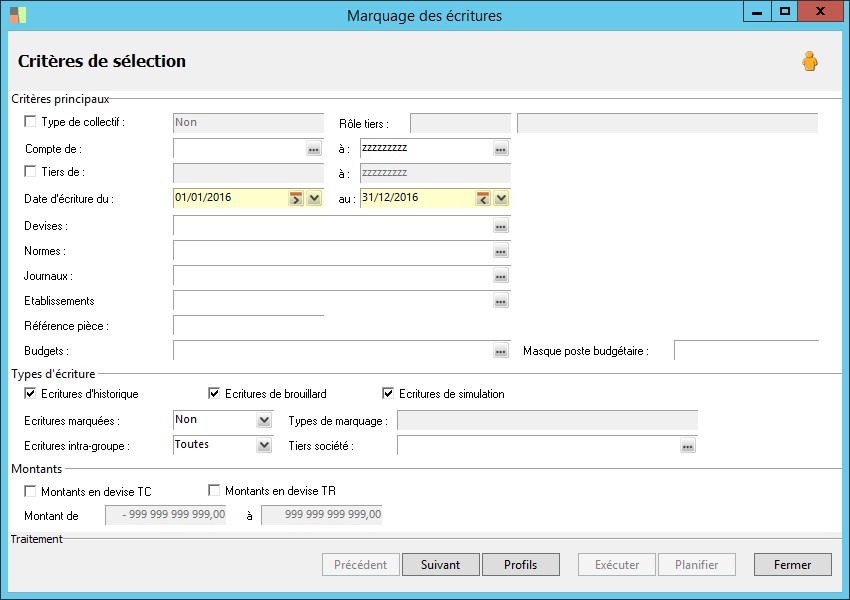Image resolution: width=850 pixels, height=600 pixels.
Task: Open lookup for Compte de field
Action: pyautogui.click(x=314, y=149)
